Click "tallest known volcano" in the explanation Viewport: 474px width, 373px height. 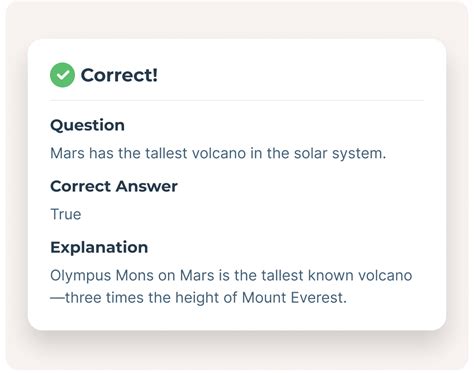pos(337,276)
